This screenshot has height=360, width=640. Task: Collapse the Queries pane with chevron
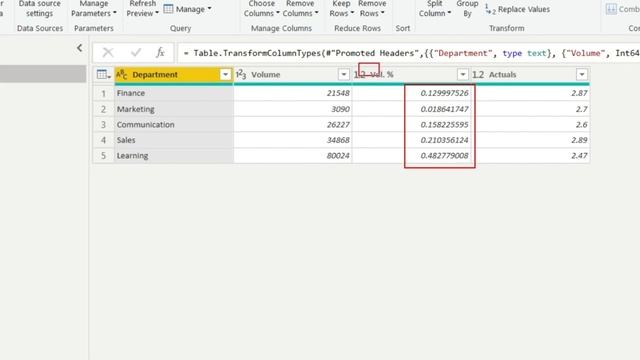point(80,48)
